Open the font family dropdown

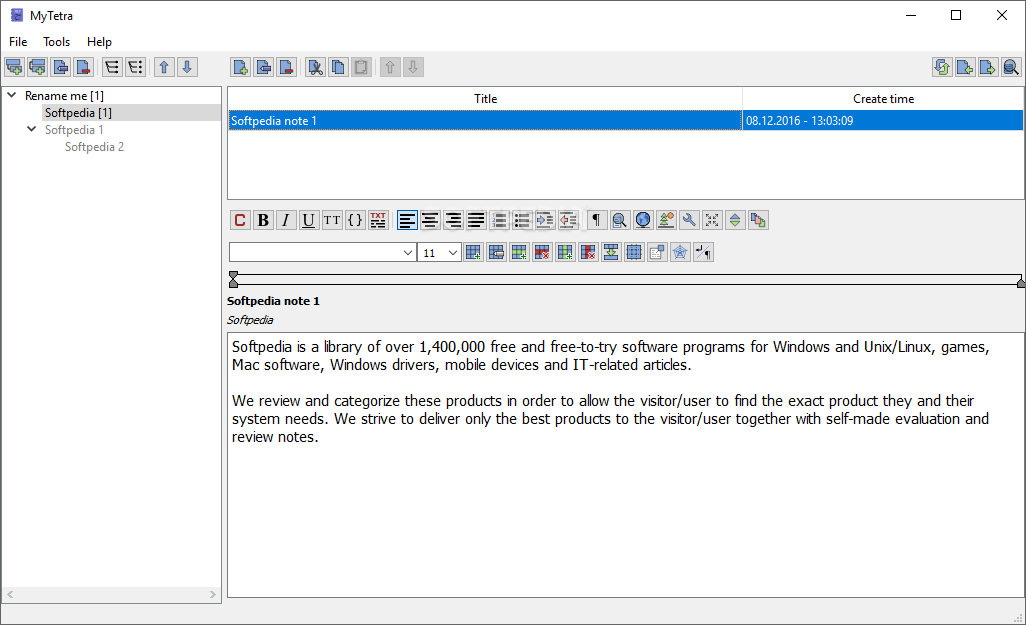click(x=323, y=253)
